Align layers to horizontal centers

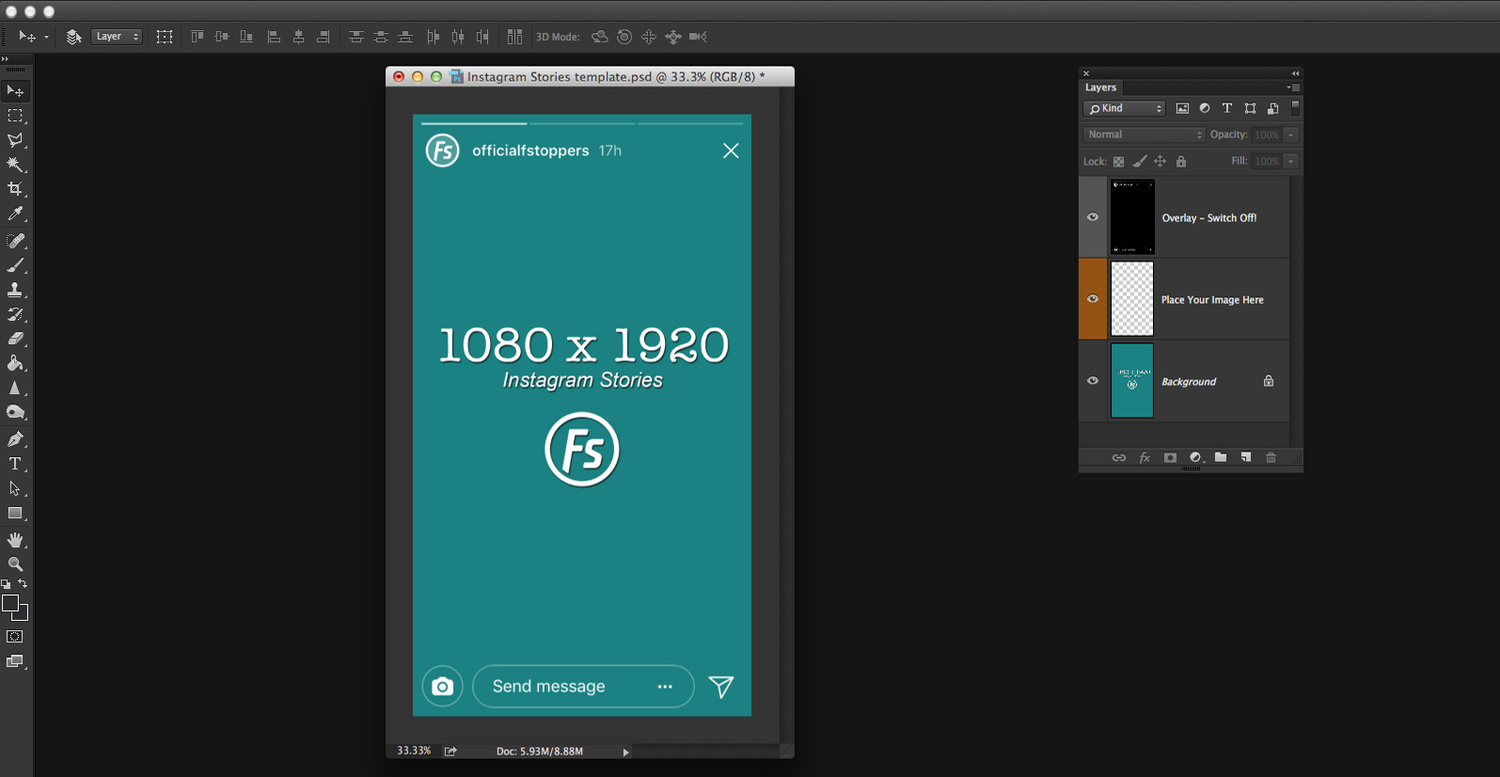click(298, 36)
